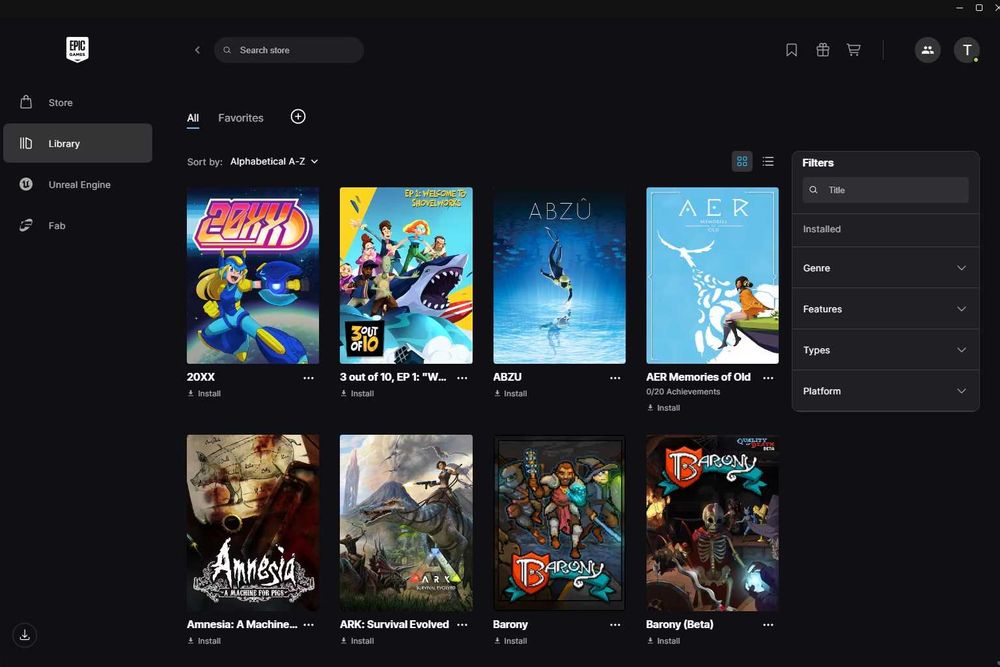Click the Search store field
The image size is (1000, 667).
coord(289,50)
